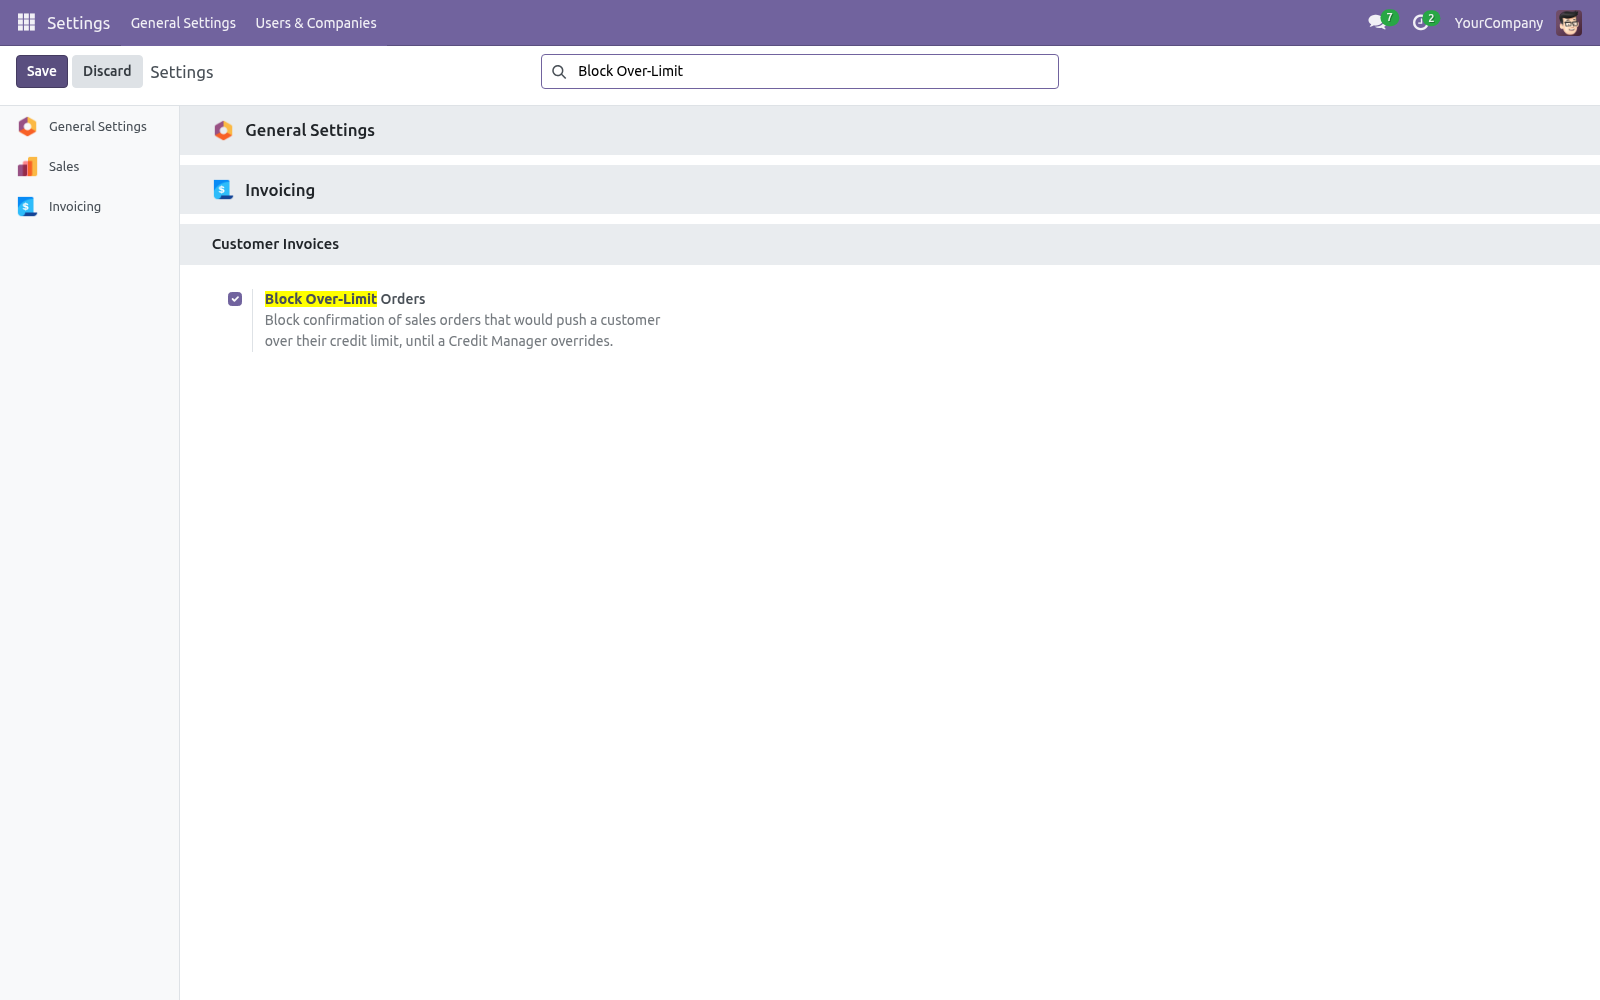Select the Sales sidebar tab
The width and height of the screenshot is (1600, 1000).
click(x=90, y=167)
